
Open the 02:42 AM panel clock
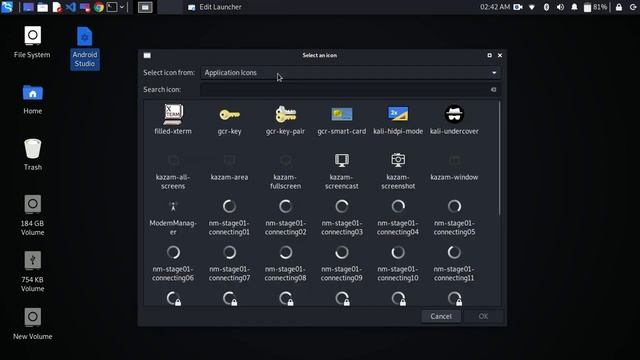click(495, 7)
